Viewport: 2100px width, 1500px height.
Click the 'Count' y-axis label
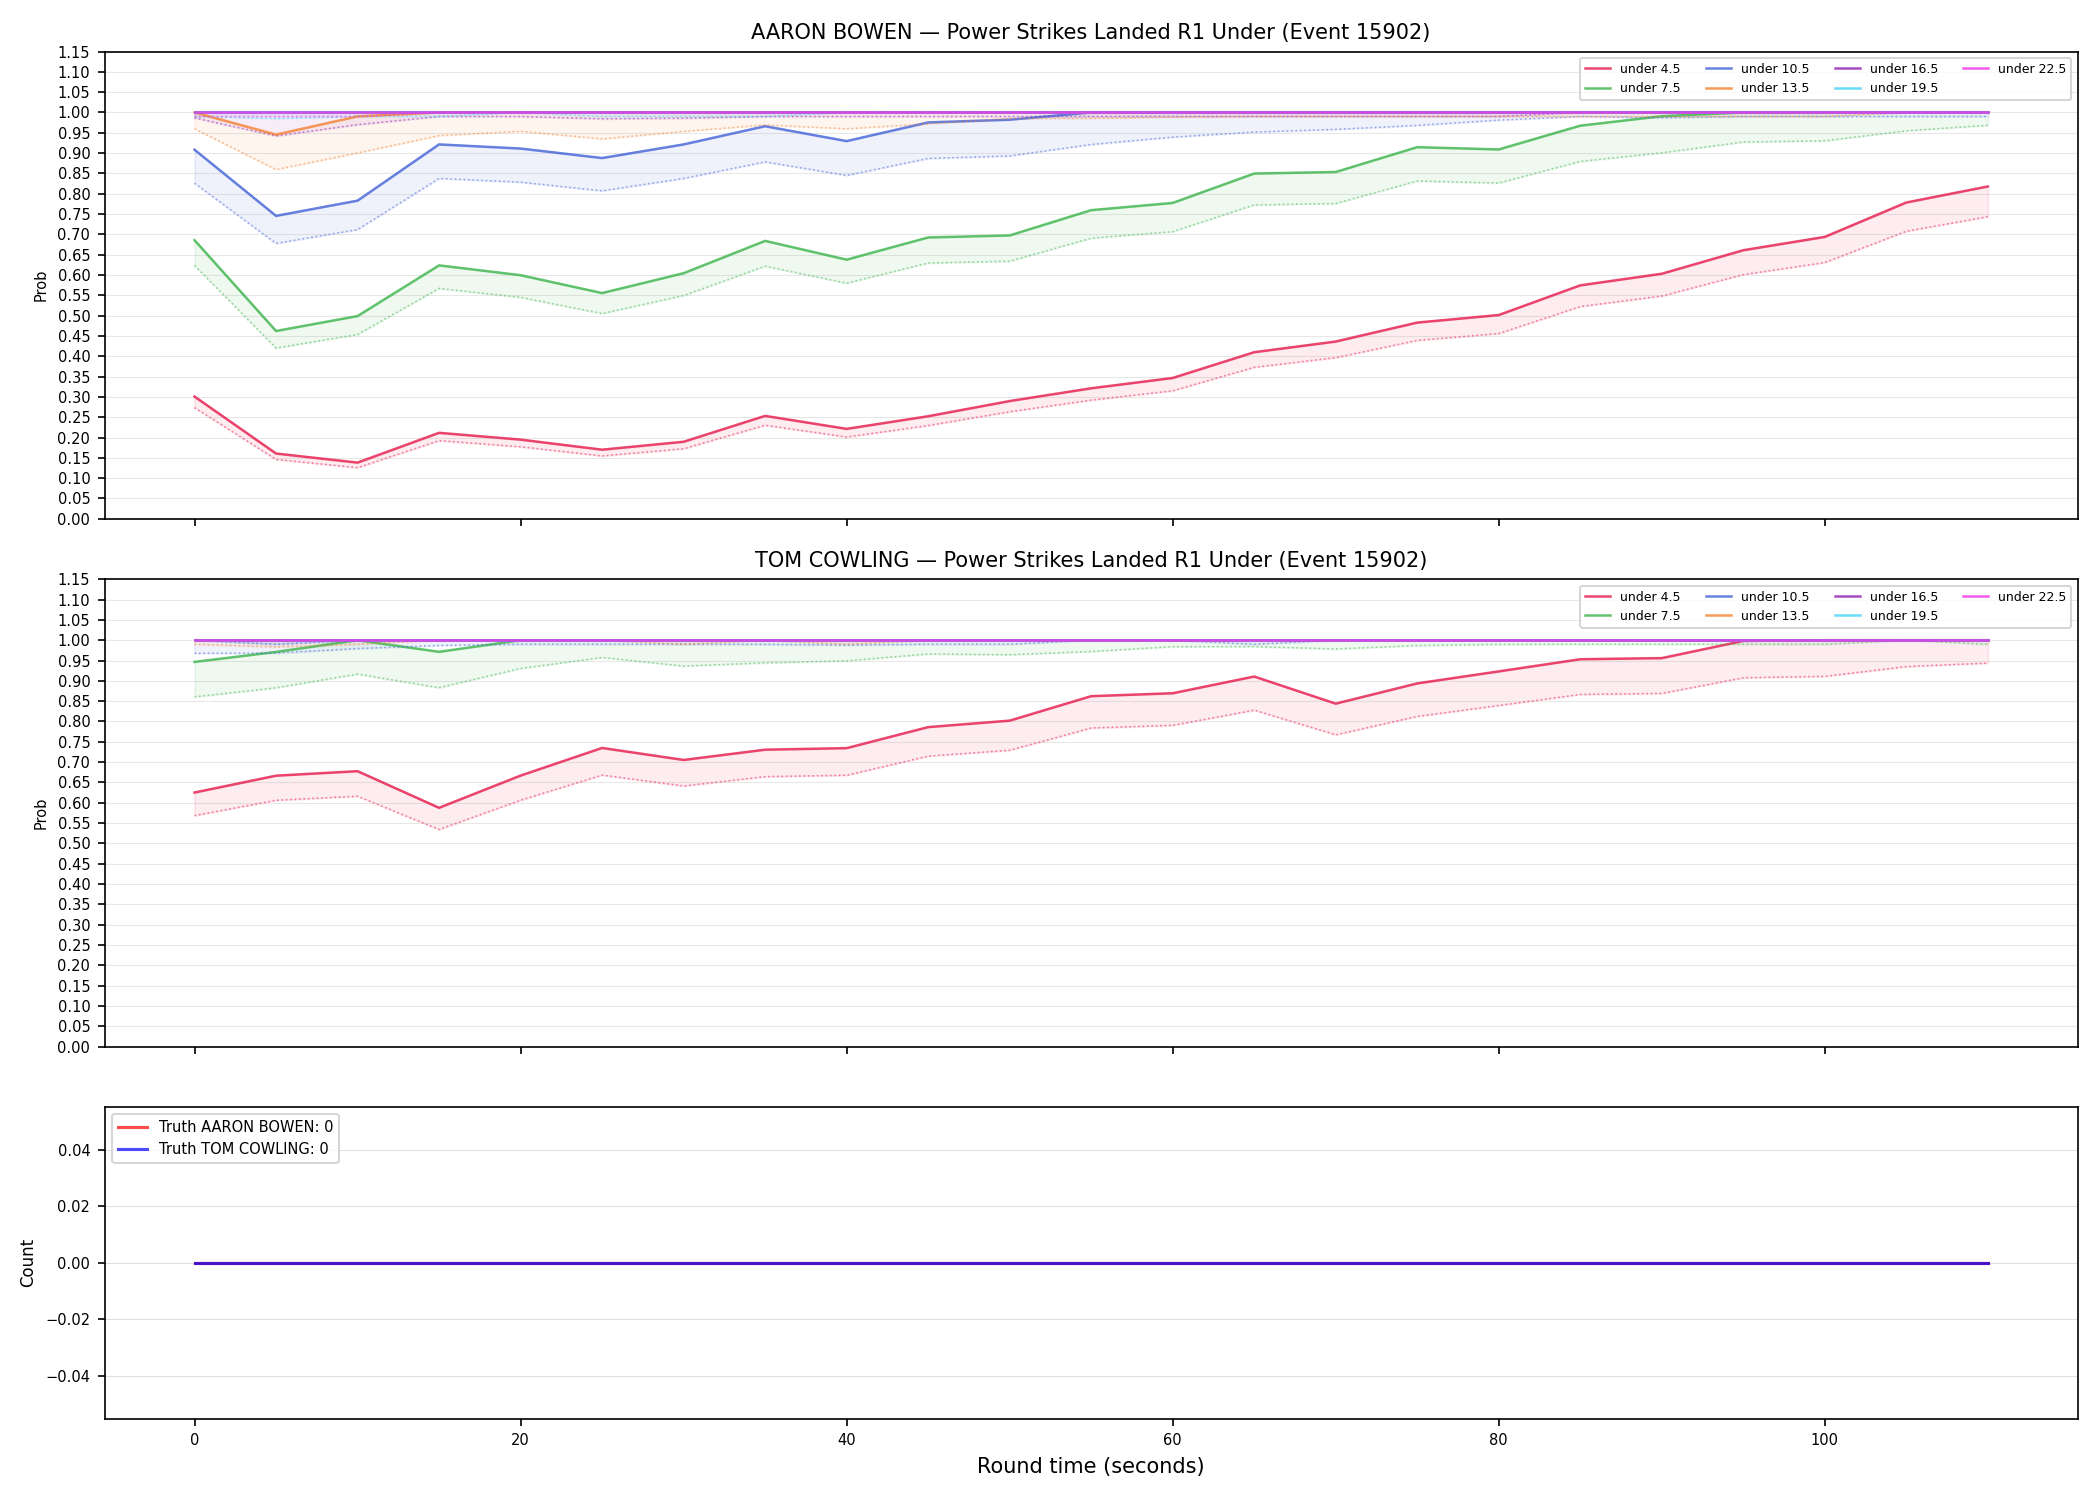click(x=27, y=1263)
